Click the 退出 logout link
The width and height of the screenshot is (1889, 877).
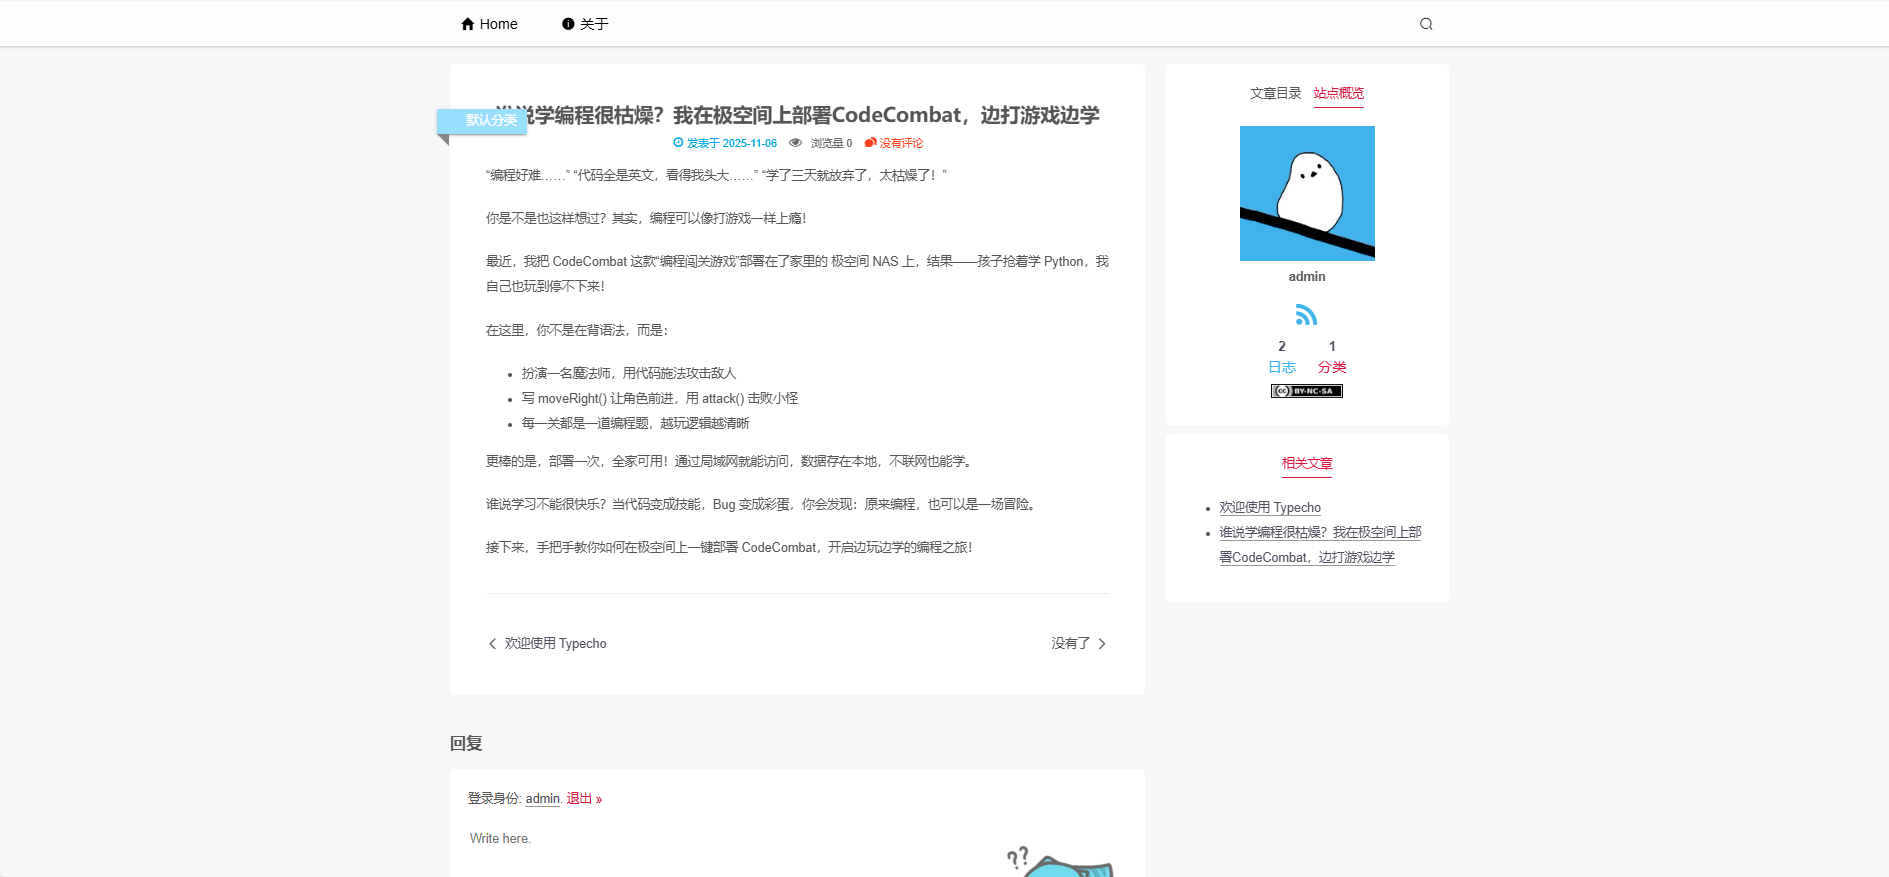[x=579, y=798]
